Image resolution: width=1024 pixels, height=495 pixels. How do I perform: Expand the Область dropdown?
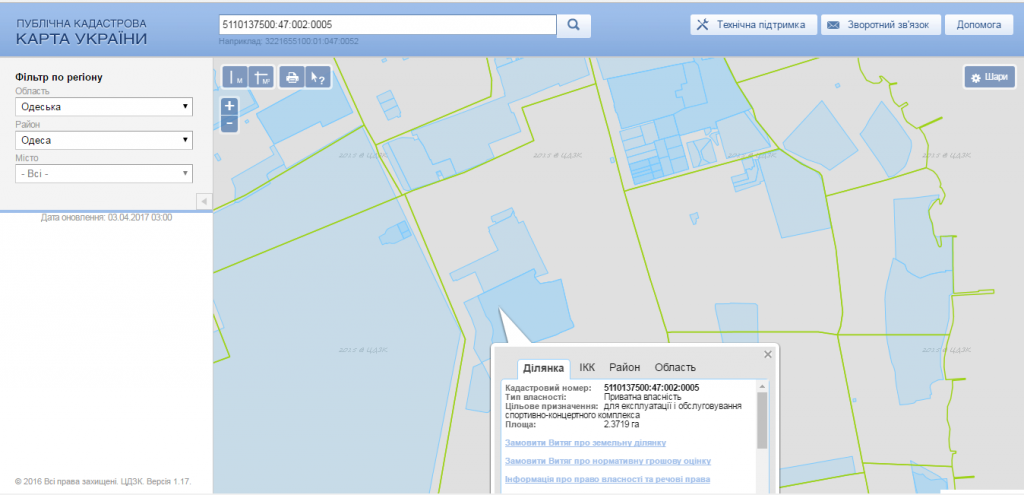pyautogui.click(x=103, y=107)
